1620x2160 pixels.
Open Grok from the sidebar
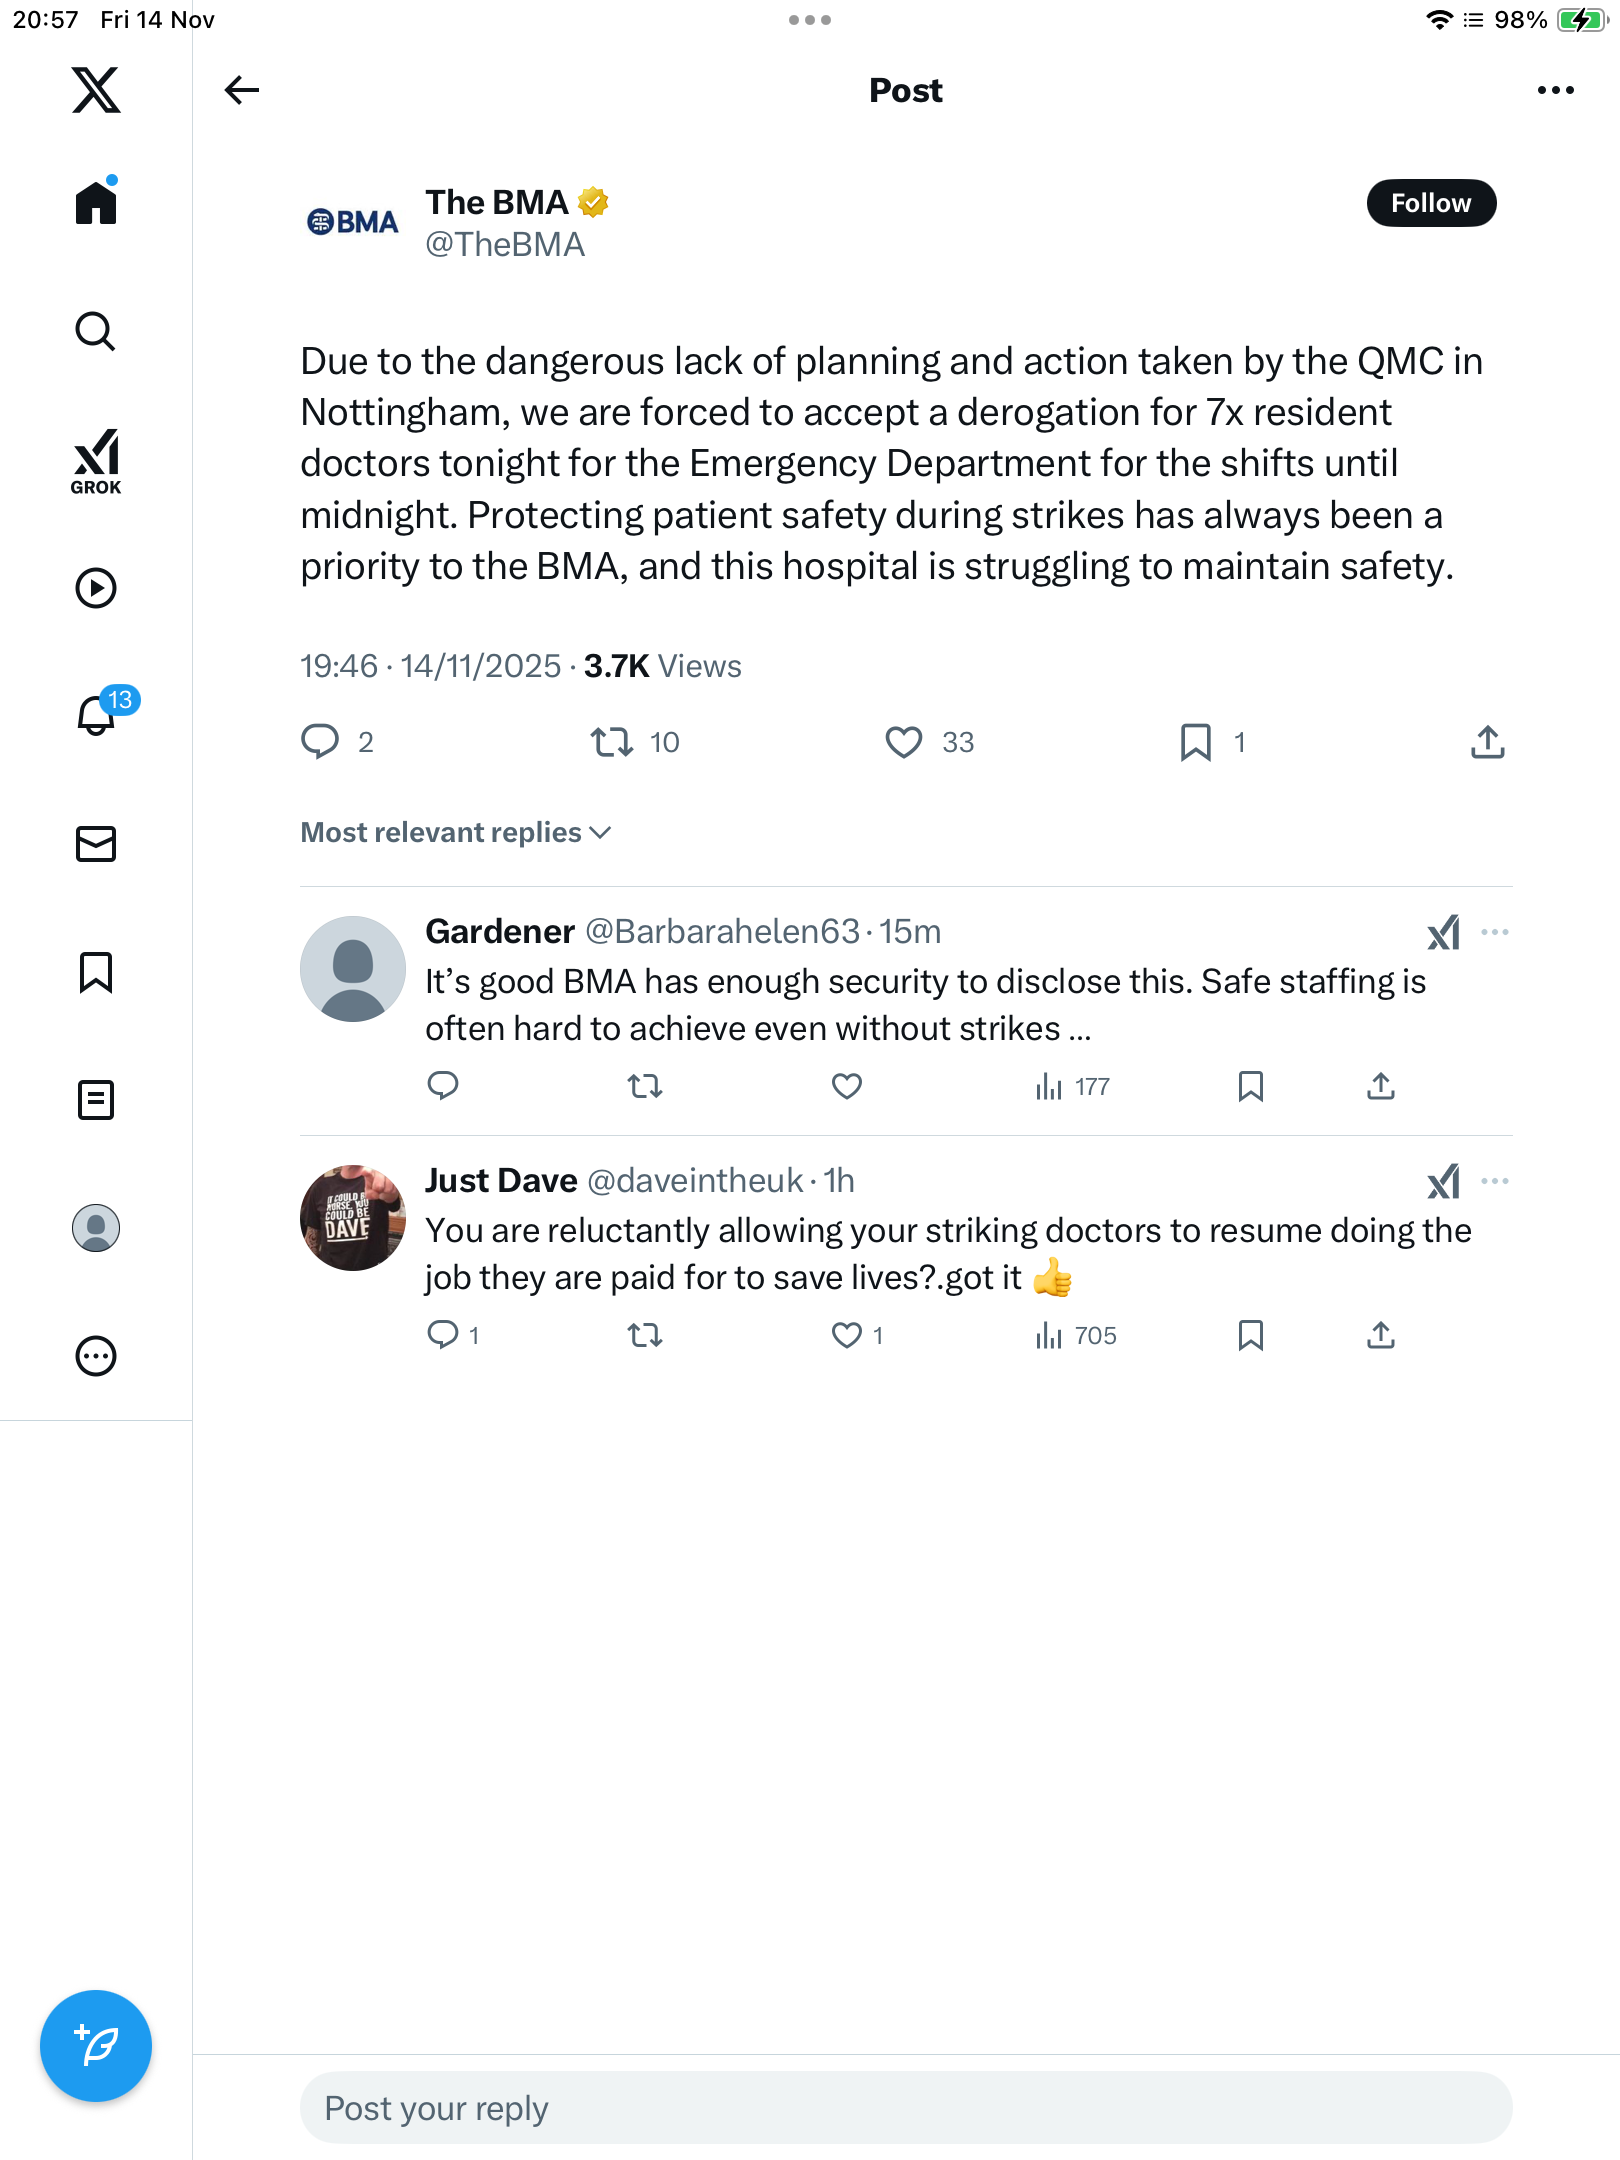point(96,461)
